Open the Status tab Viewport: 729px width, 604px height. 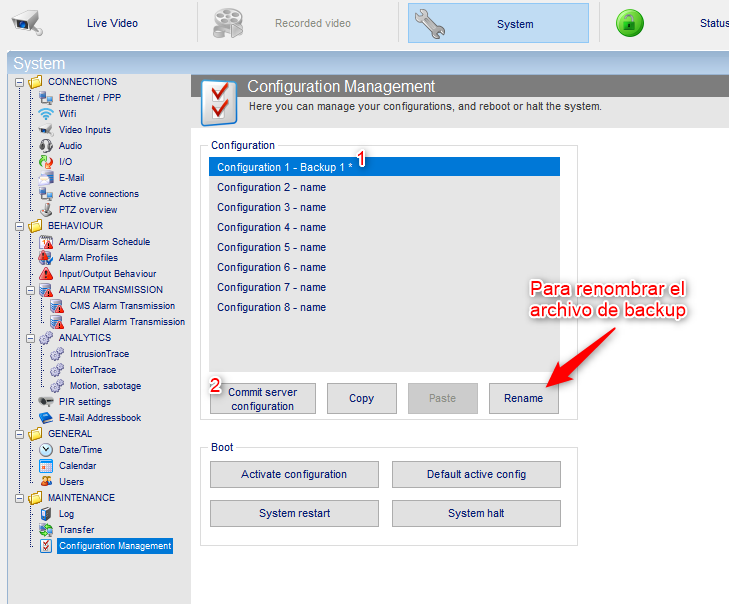click(714, 23)
